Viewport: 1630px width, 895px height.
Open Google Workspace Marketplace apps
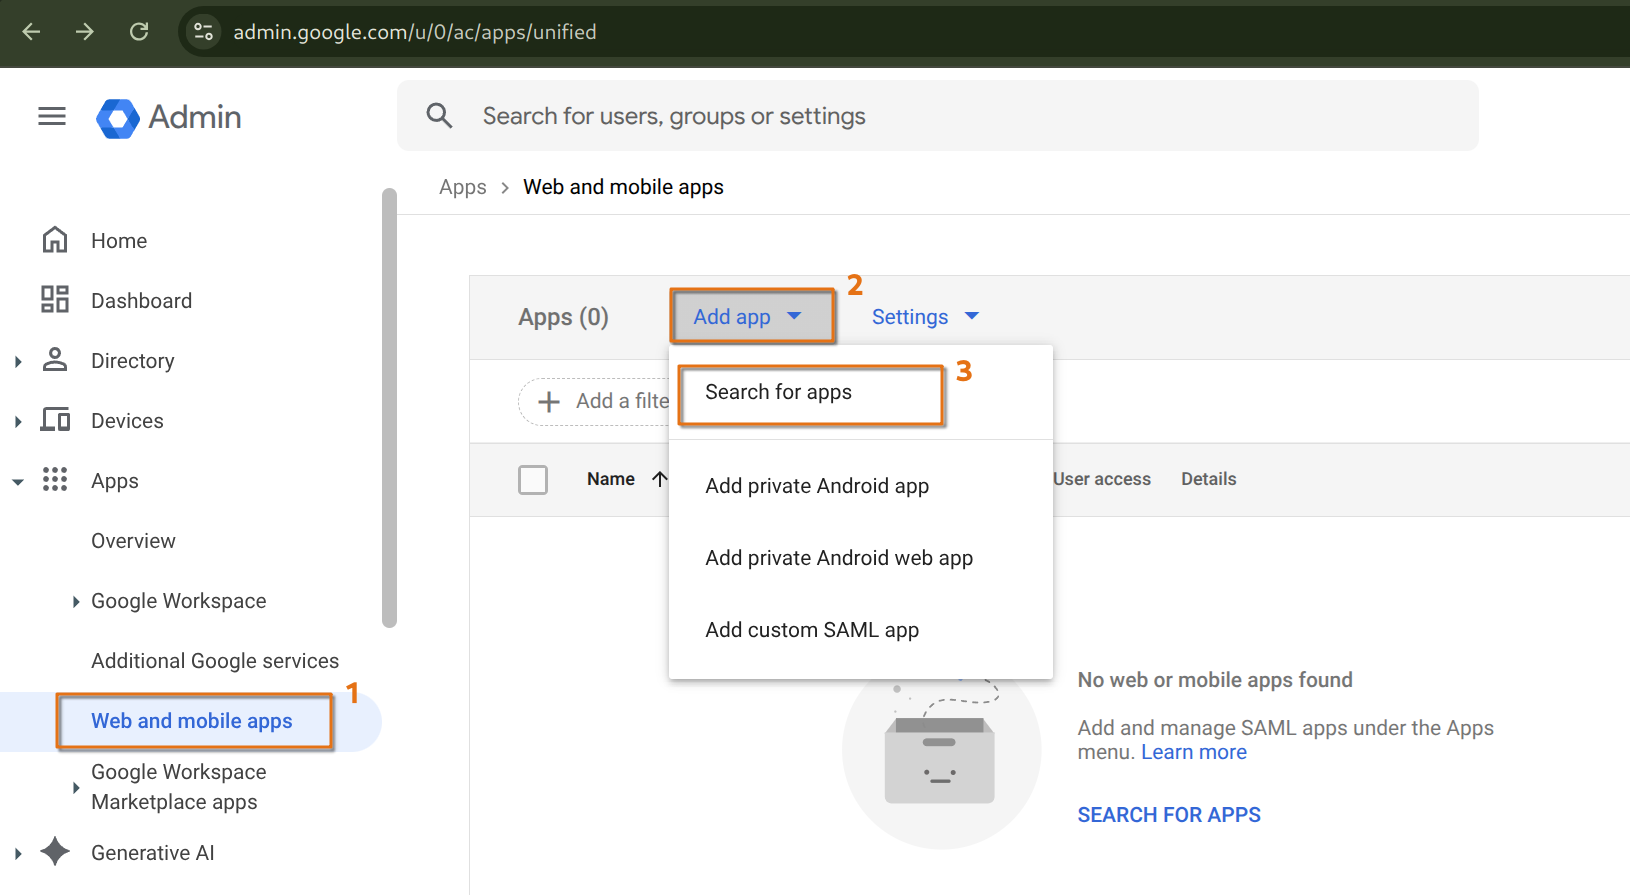[179, 787]
